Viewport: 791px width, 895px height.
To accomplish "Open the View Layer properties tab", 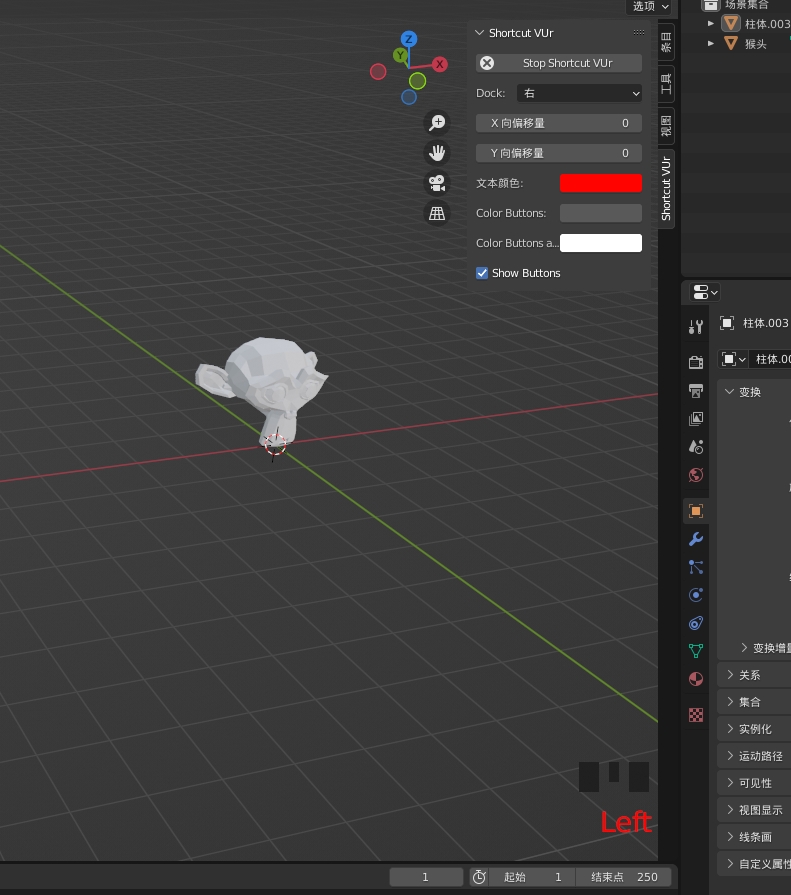I will tap(696, 418).
